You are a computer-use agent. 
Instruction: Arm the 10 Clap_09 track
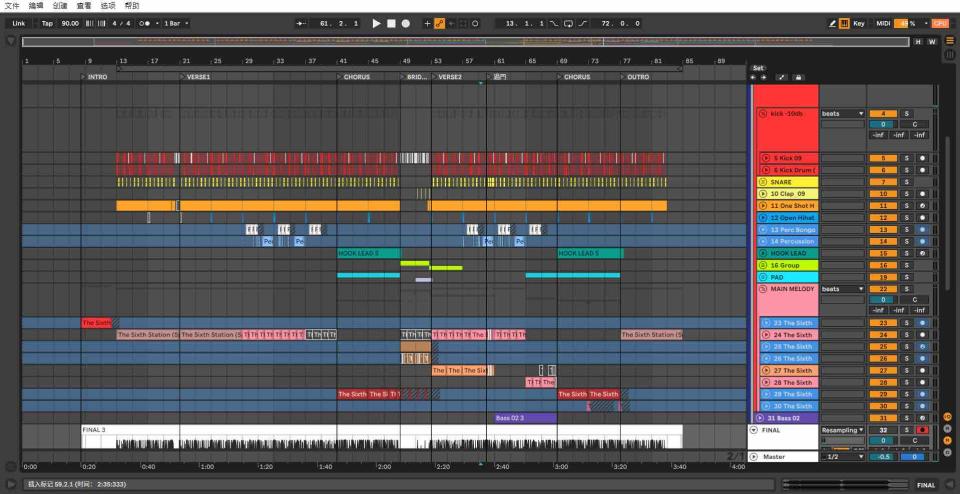922,194
